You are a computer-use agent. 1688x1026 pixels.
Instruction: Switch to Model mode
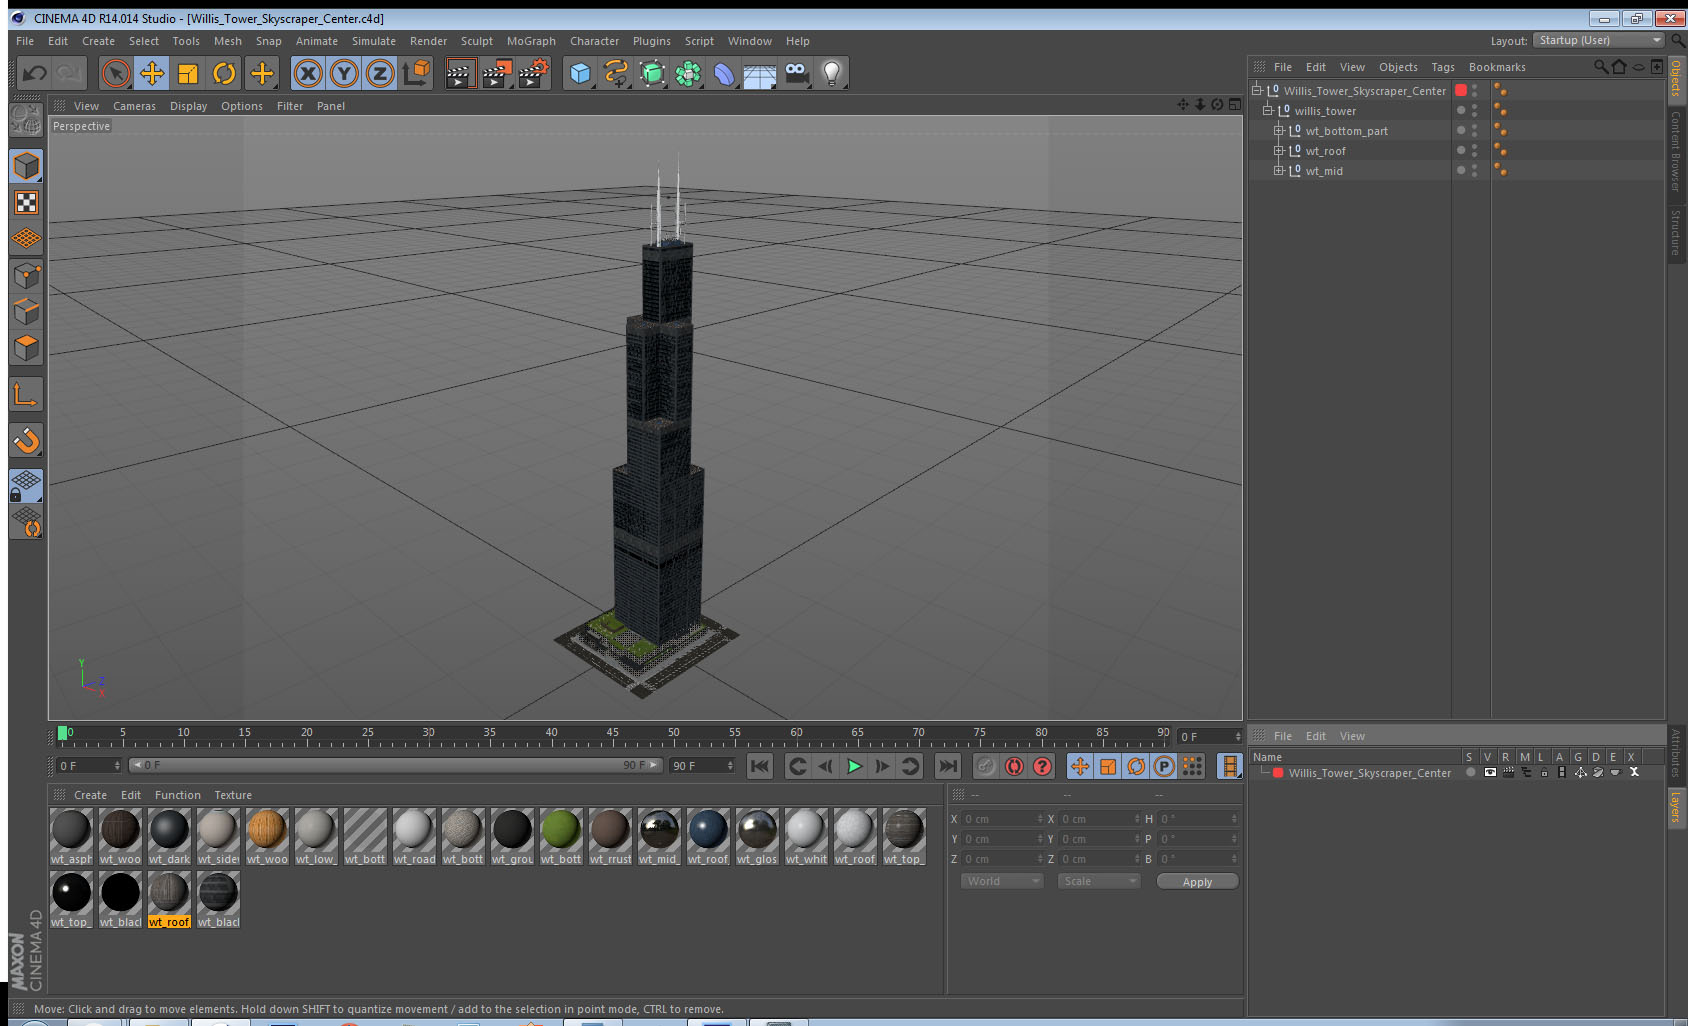click(x=26, y=166)
